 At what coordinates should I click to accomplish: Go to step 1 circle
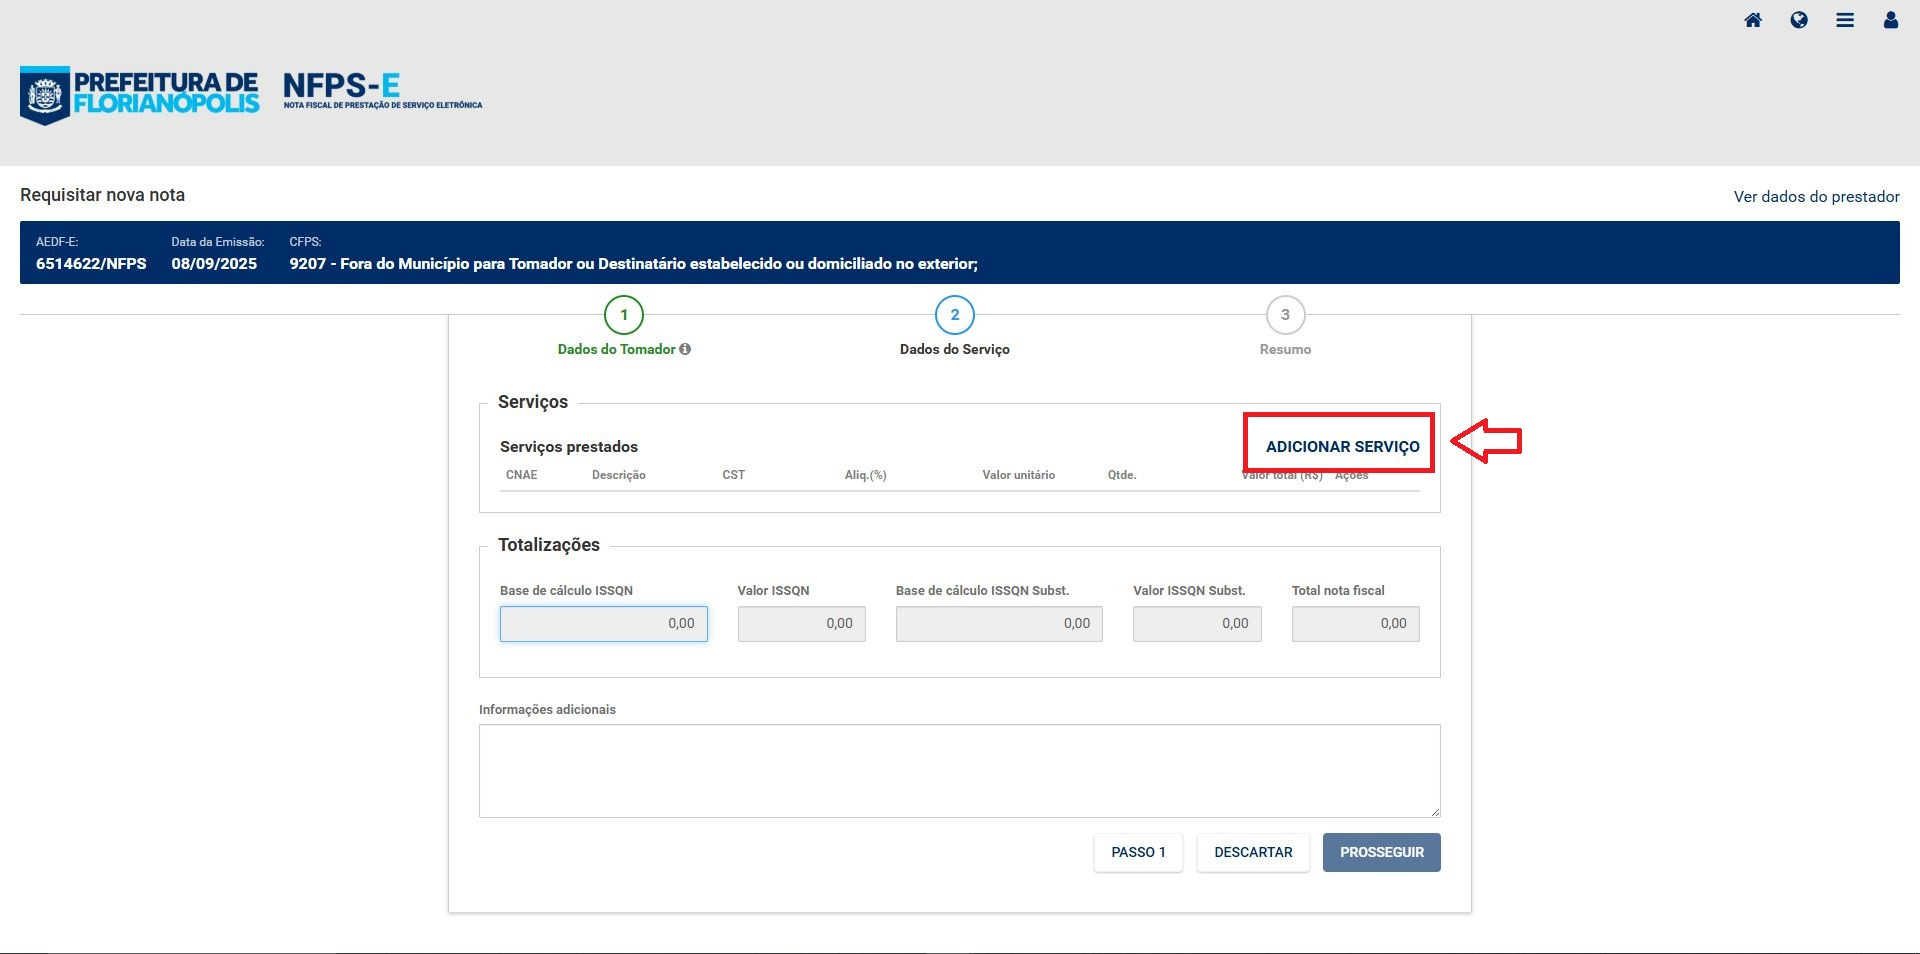tap(624, 315)
